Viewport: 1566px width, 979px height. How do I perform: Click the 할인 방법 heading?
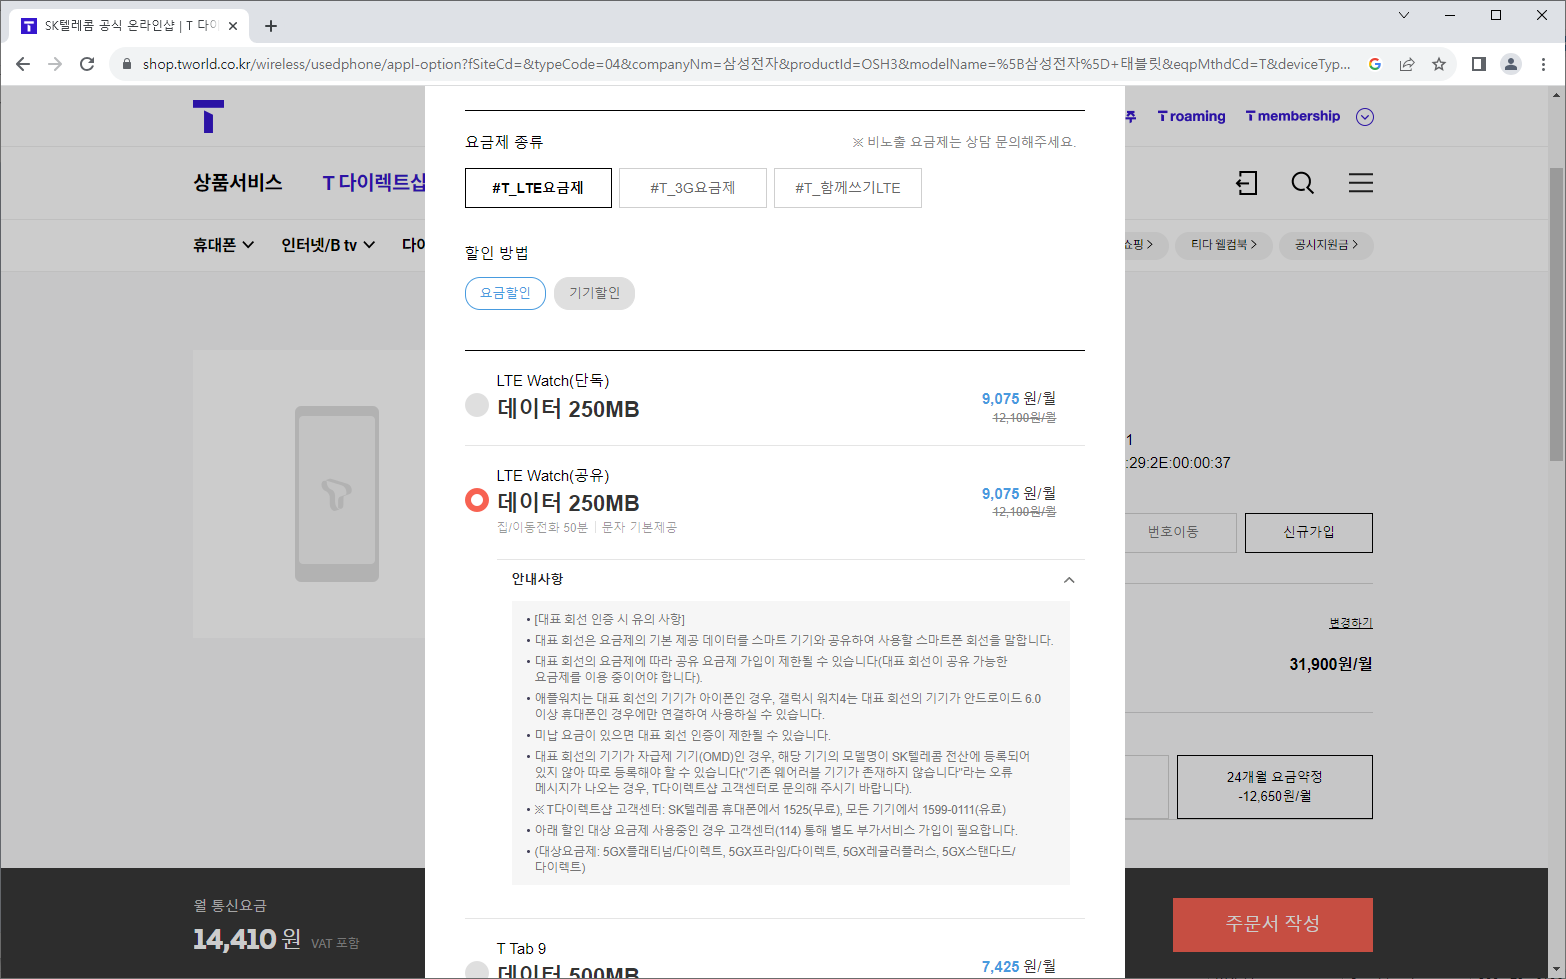(x=497, y=253)
